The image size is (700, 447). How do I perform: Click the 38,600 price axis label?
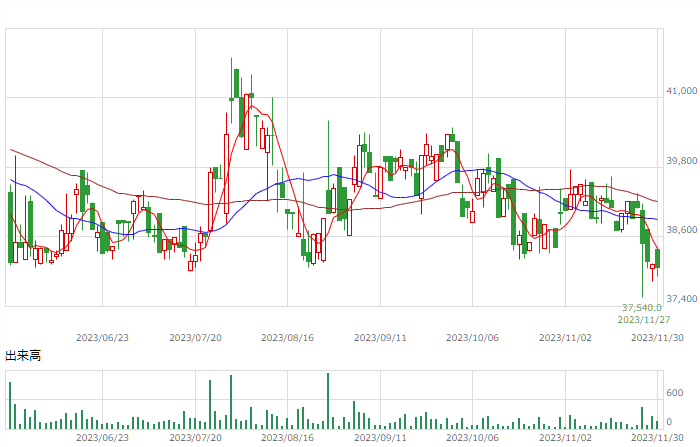point(681,230)
